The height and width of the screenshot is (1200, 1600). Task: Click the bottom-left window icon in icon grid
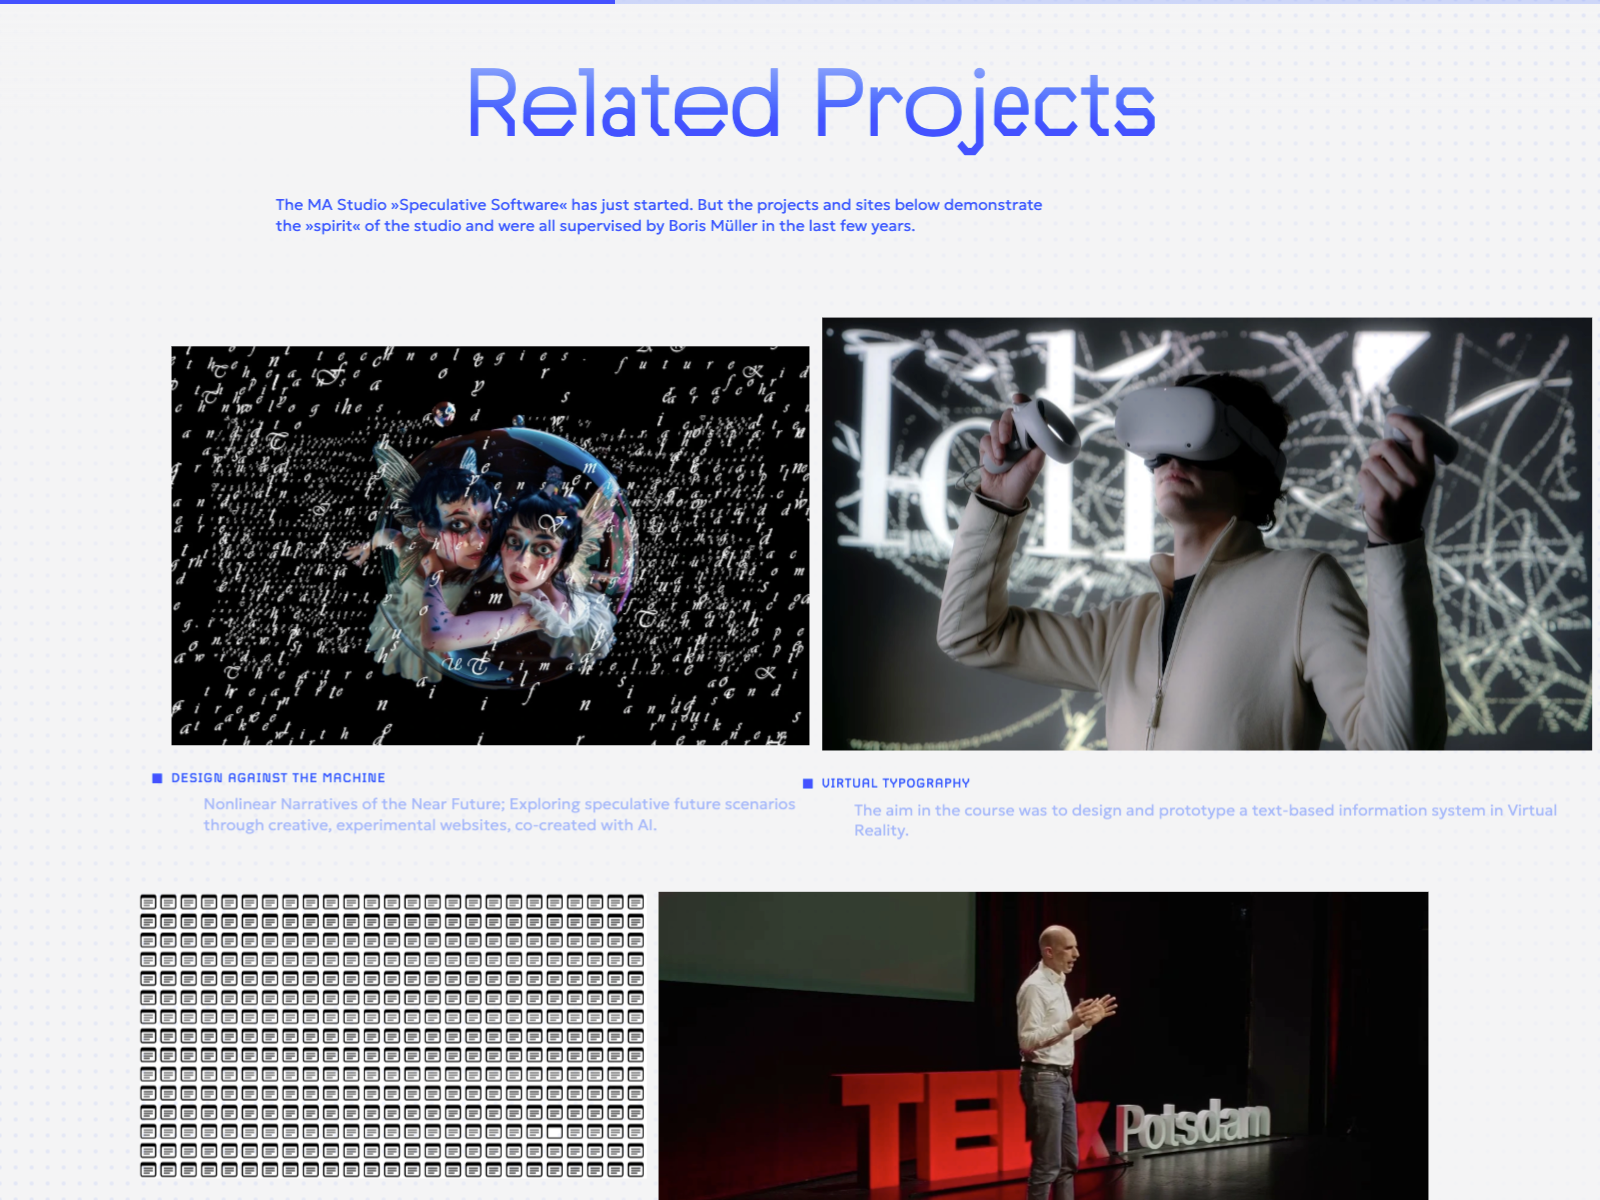tap(148, 1169)
